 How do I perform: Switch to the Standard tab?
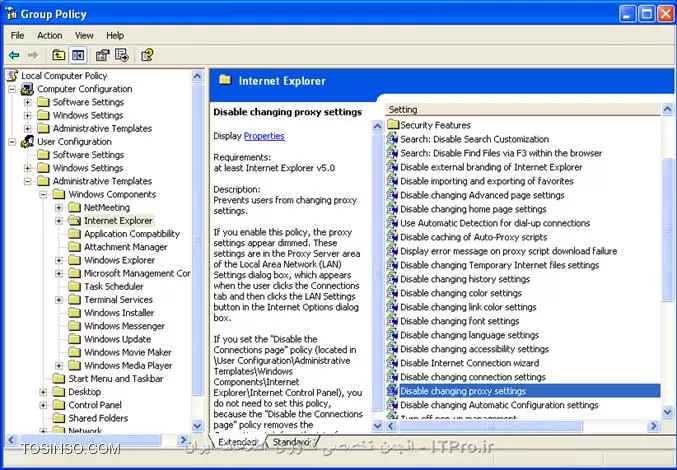click(x=292, y=442)
